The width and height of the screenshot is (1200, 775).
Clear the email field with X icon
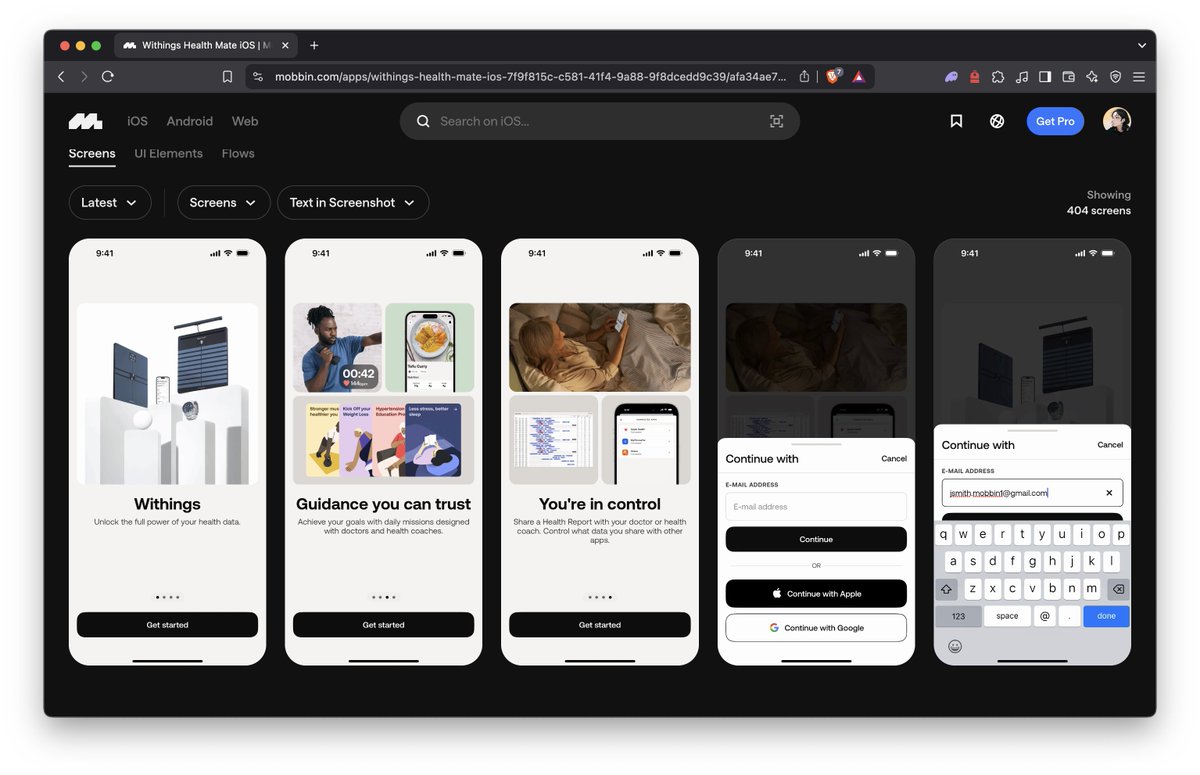(x=1109, y=493)
